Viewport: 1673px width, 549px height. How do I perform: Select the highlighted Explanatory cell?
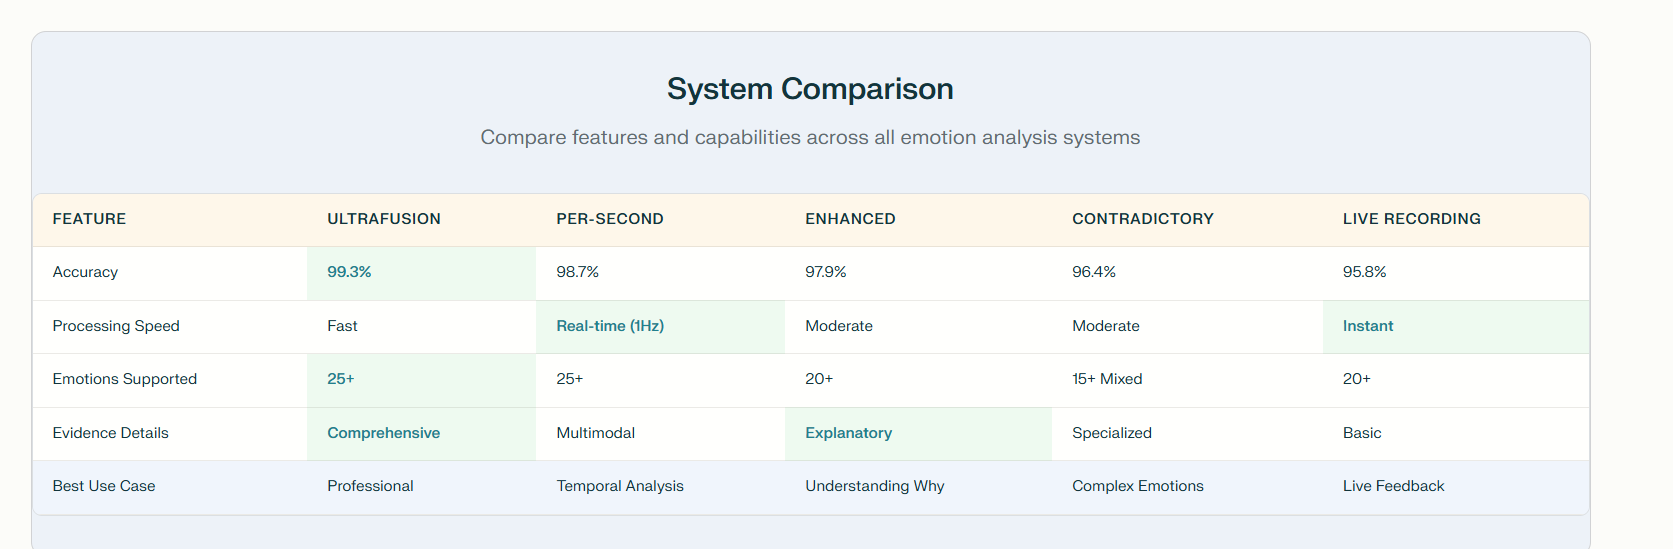point(848,433)
